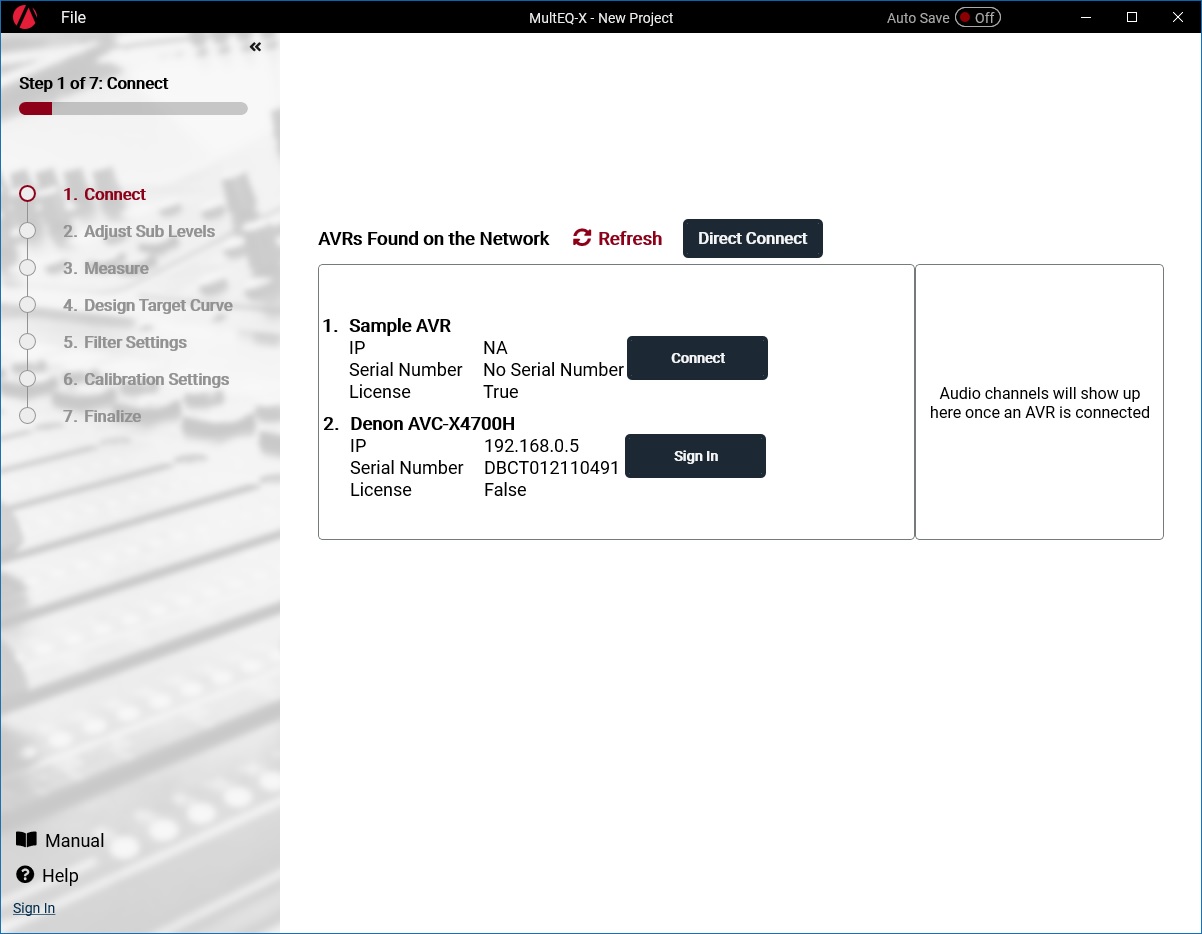Click the Sign In link in sidebar
Viewport: 1202px width, 934px height.
(34, 908)
